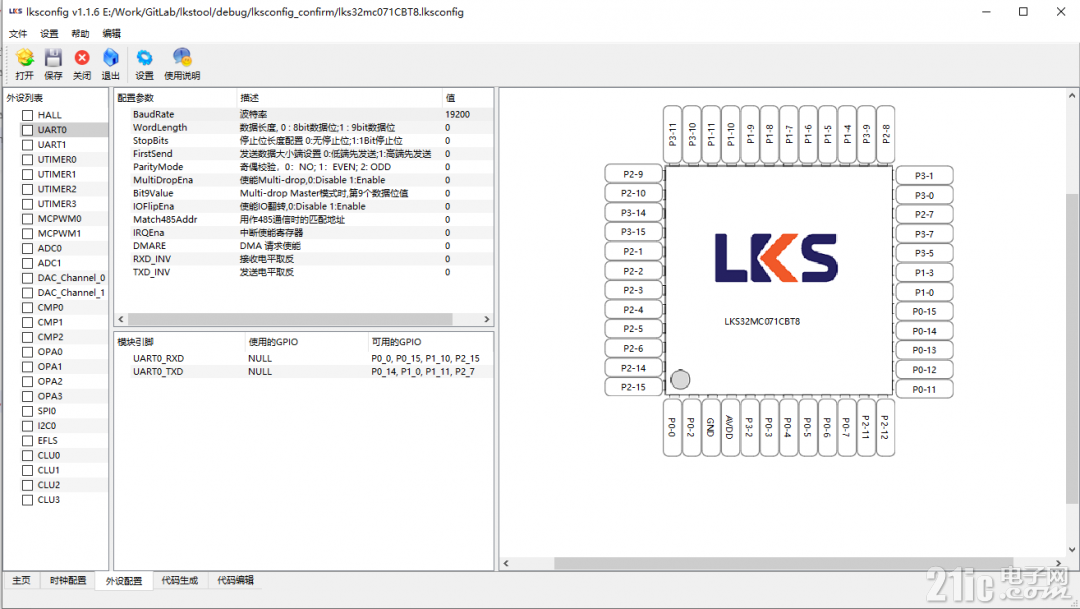Screen dimensions: 1080x609
Task: Click the TXD_INV parameter name
Action: [152, 272]
